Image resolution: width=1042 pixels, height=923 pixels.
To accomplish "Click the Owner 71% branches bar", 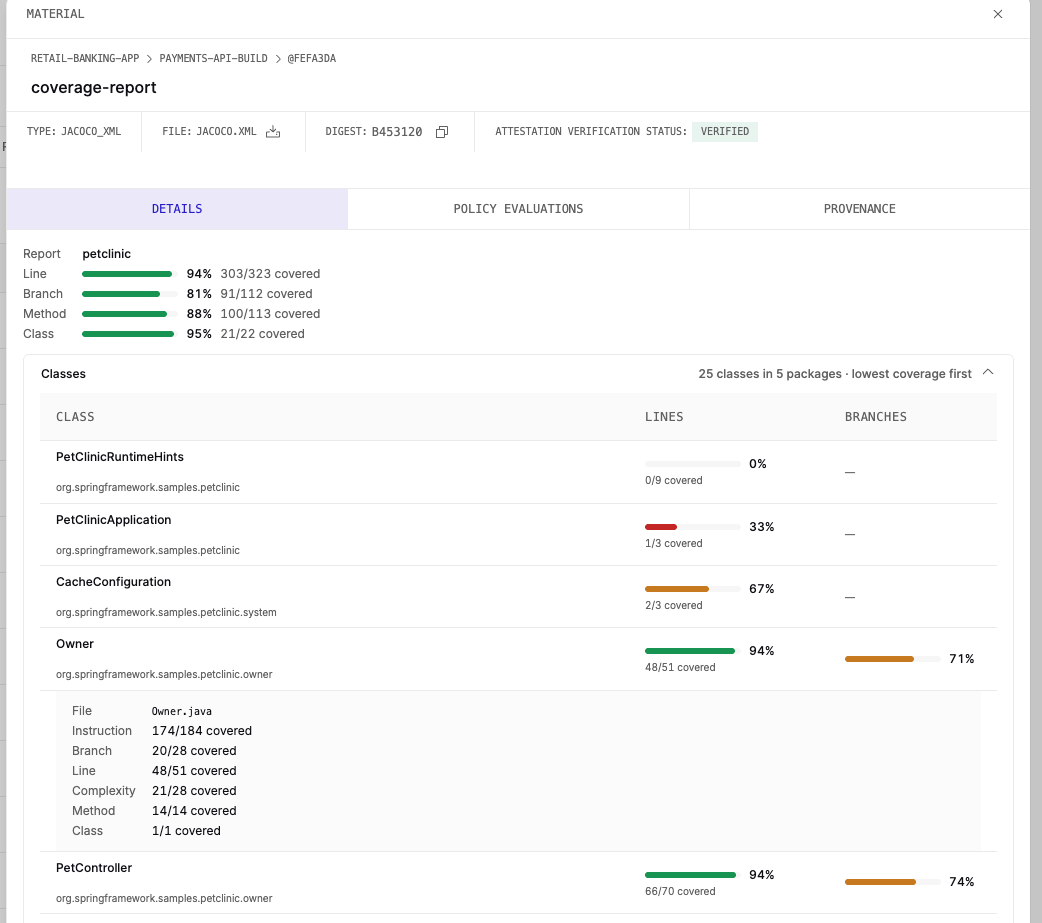I will [x=892, y=659].
